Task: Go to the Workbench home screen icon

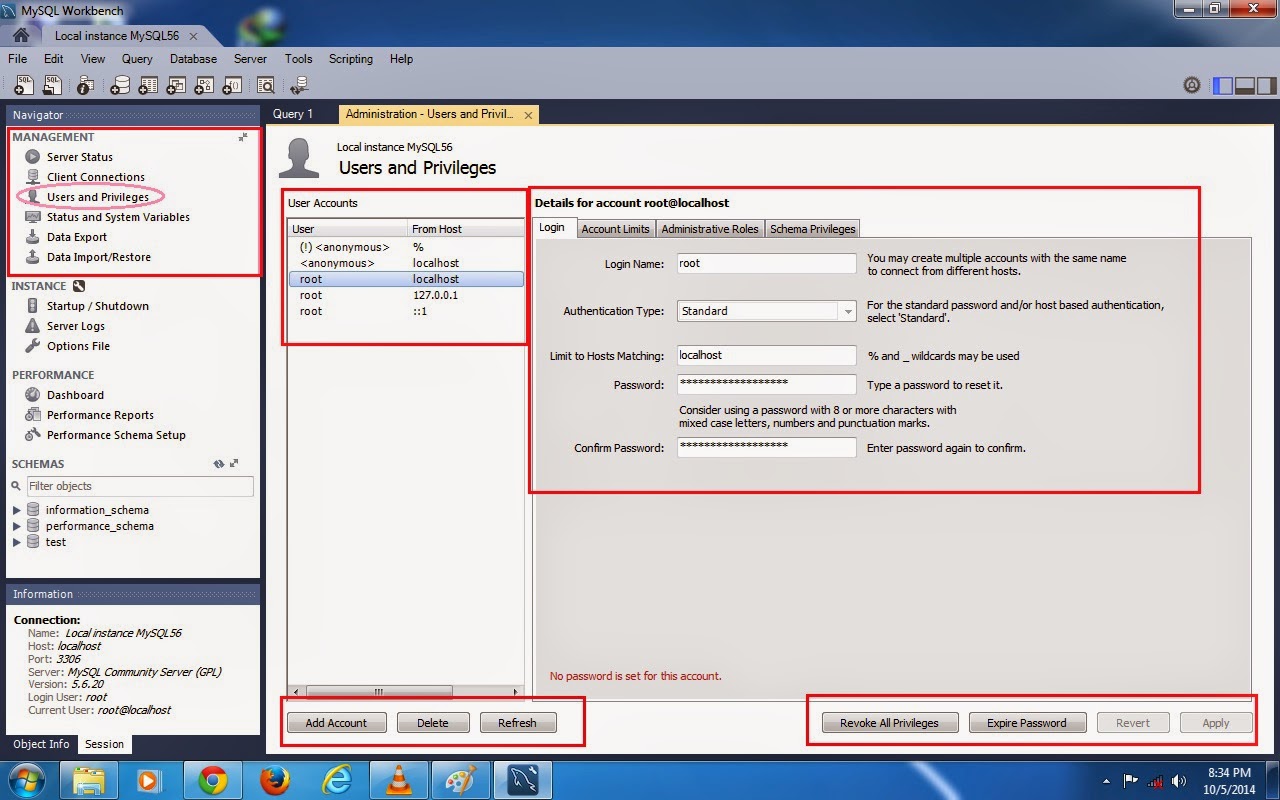Action: coord(20,35)
